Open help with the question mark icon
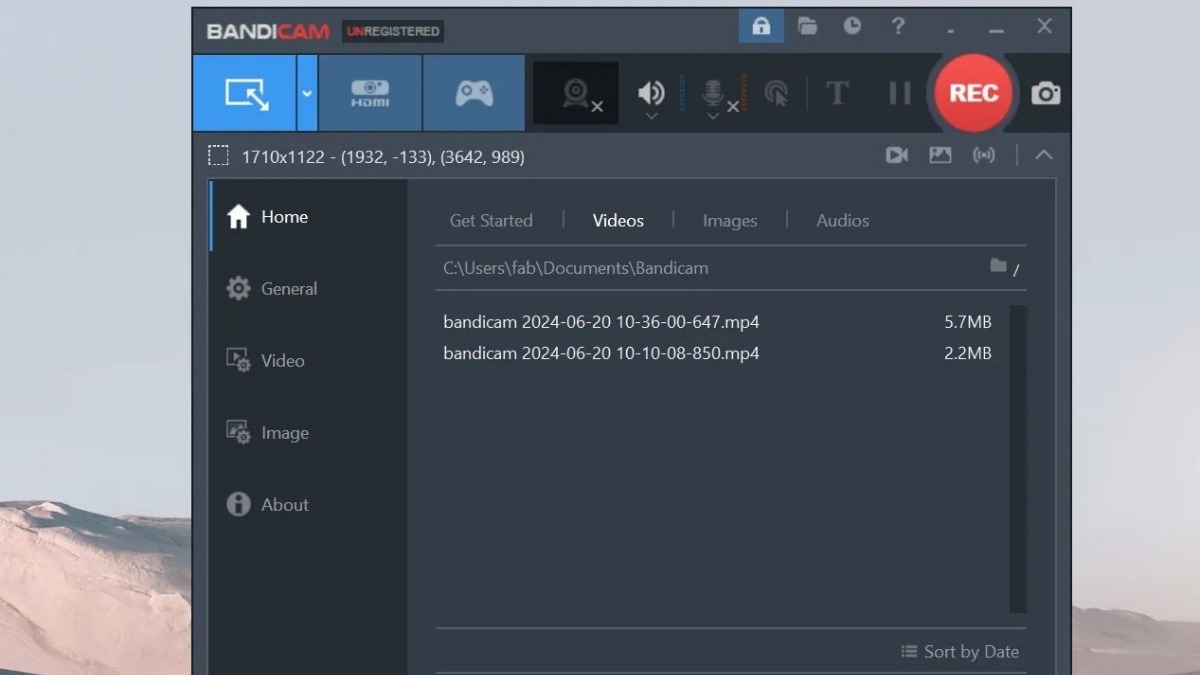The image size is (1200, 675). [x=898, y=27]
